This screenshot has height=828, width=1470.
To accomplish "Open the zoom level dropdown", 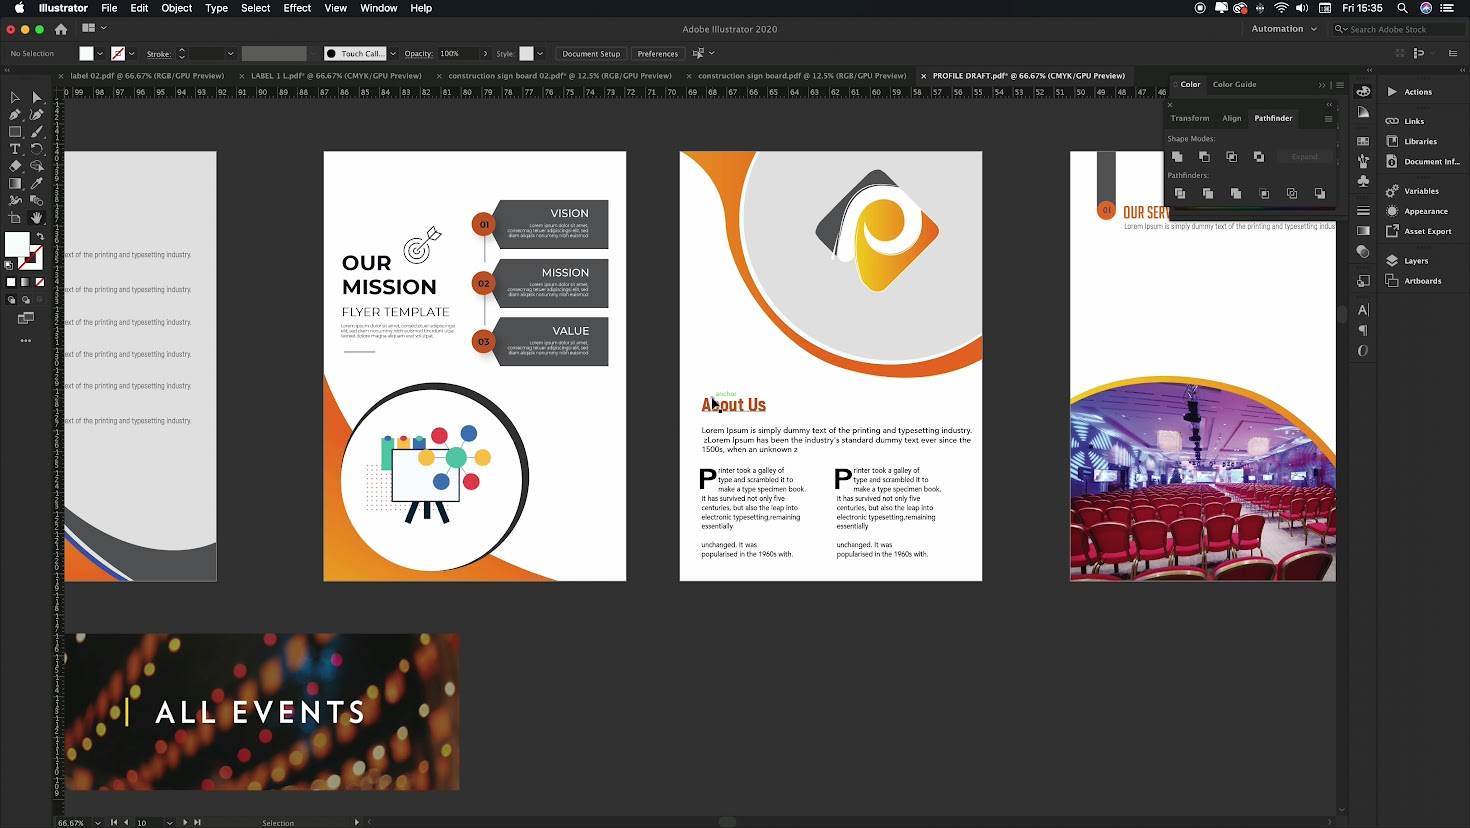I will [x=98, y=823].
